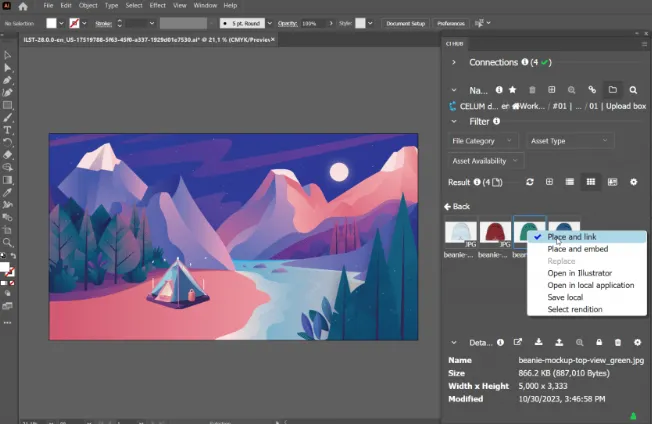Select the Direct Selection tool

[x=7, y=67]
